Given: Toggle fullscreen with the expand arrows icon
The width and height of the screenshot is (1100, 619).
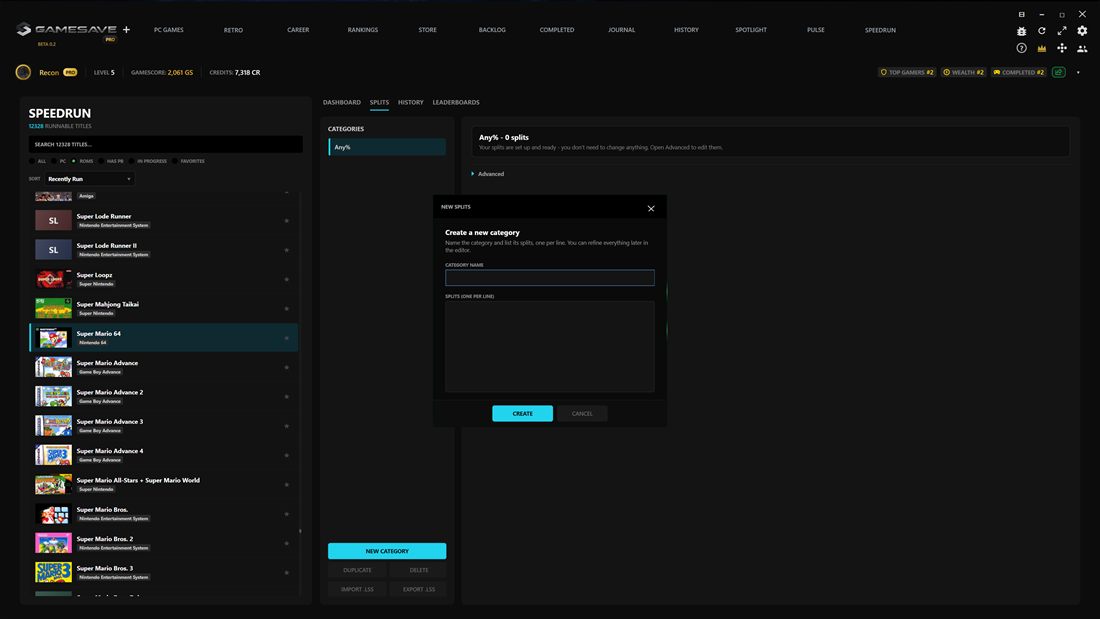Looking at the screenshot, I should point(1062,31).
